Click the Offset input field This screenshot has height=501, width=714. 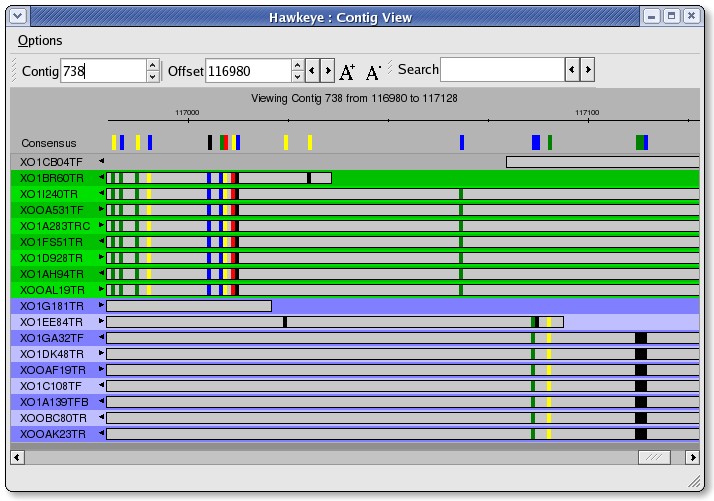[247, 71]
